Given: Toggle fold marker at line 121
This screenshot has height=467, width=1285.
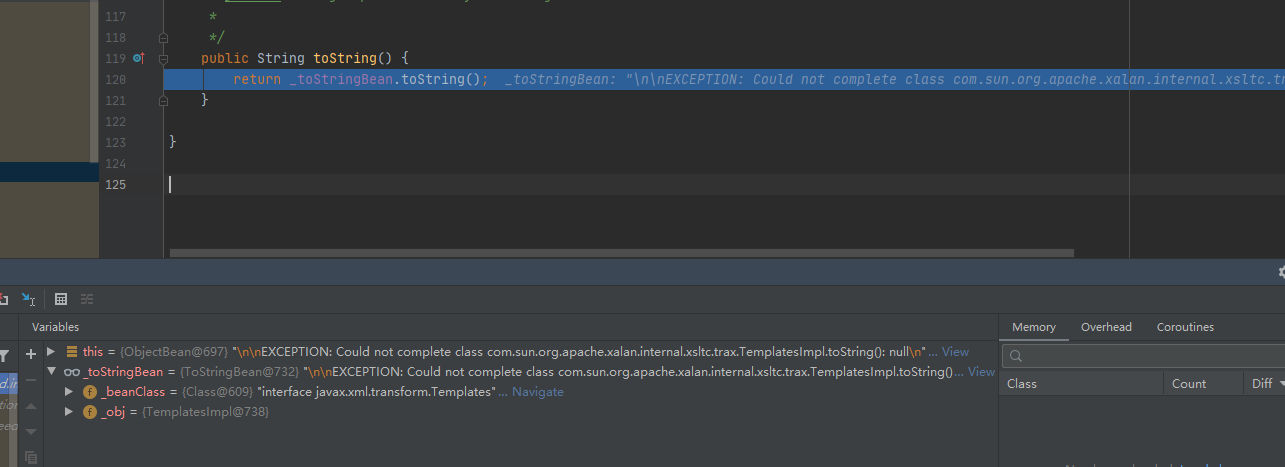Looking at the screenshot, I should click(x=163, y=100).
